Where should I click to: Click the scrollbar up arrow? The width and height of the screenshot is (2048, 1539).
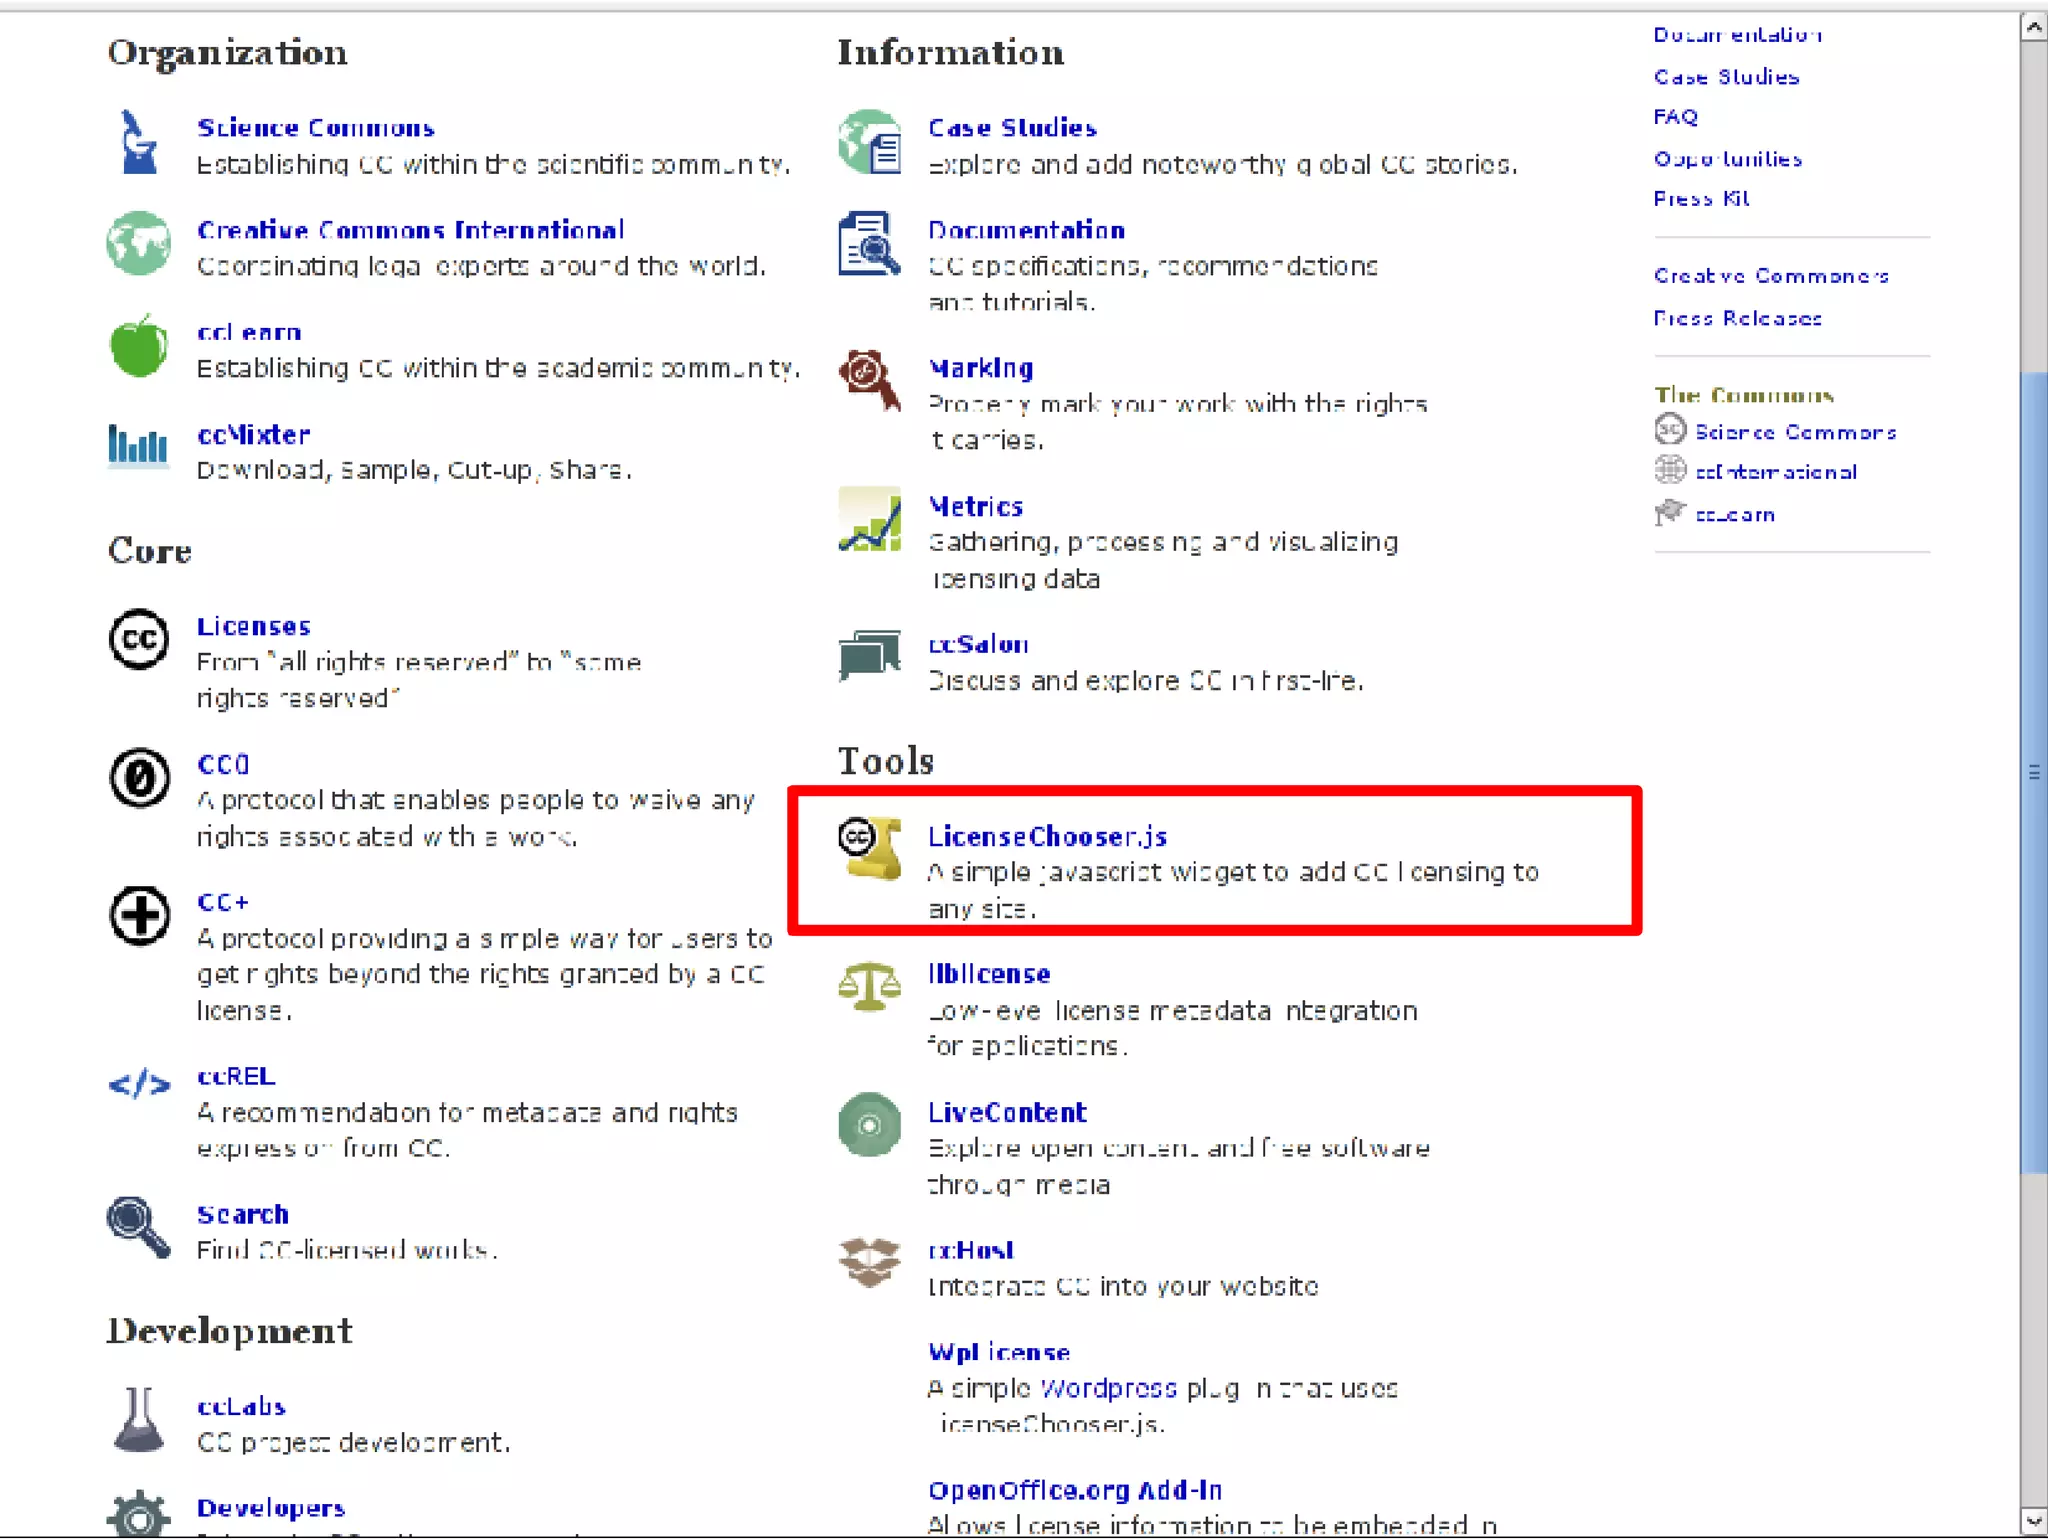[x=2033, y=27]
